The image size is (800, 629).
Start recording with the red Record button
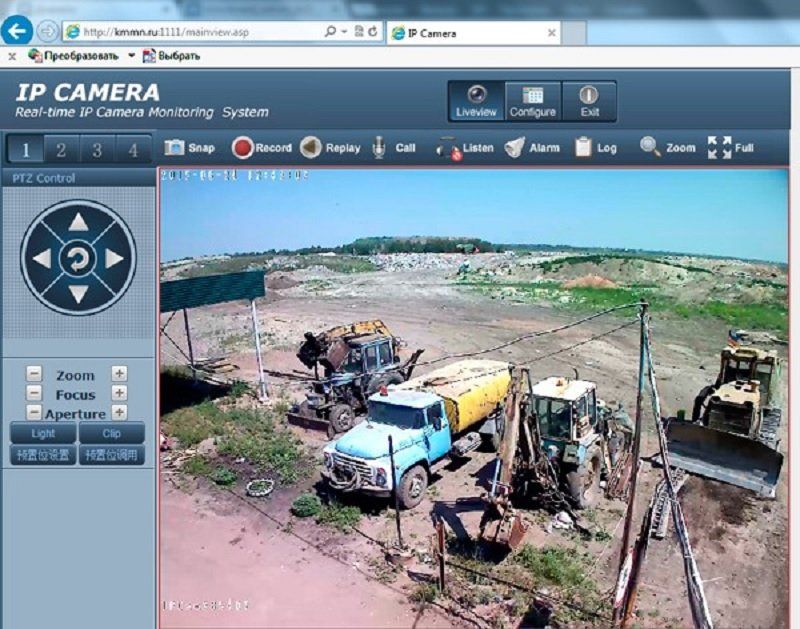click(243, 148)
